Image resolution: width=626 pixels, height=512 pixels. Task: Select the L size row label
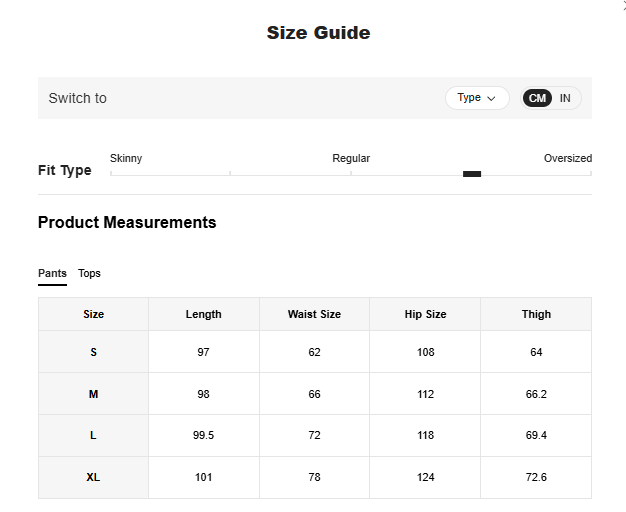[93, 436]
